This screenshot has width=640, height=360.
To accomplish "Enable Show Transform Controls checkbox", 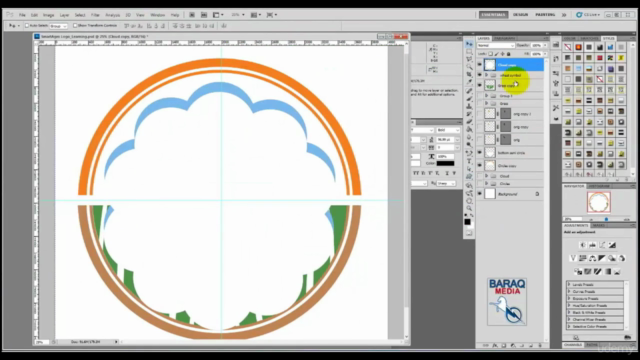I will pyautogui.click(x=75, y=25).
